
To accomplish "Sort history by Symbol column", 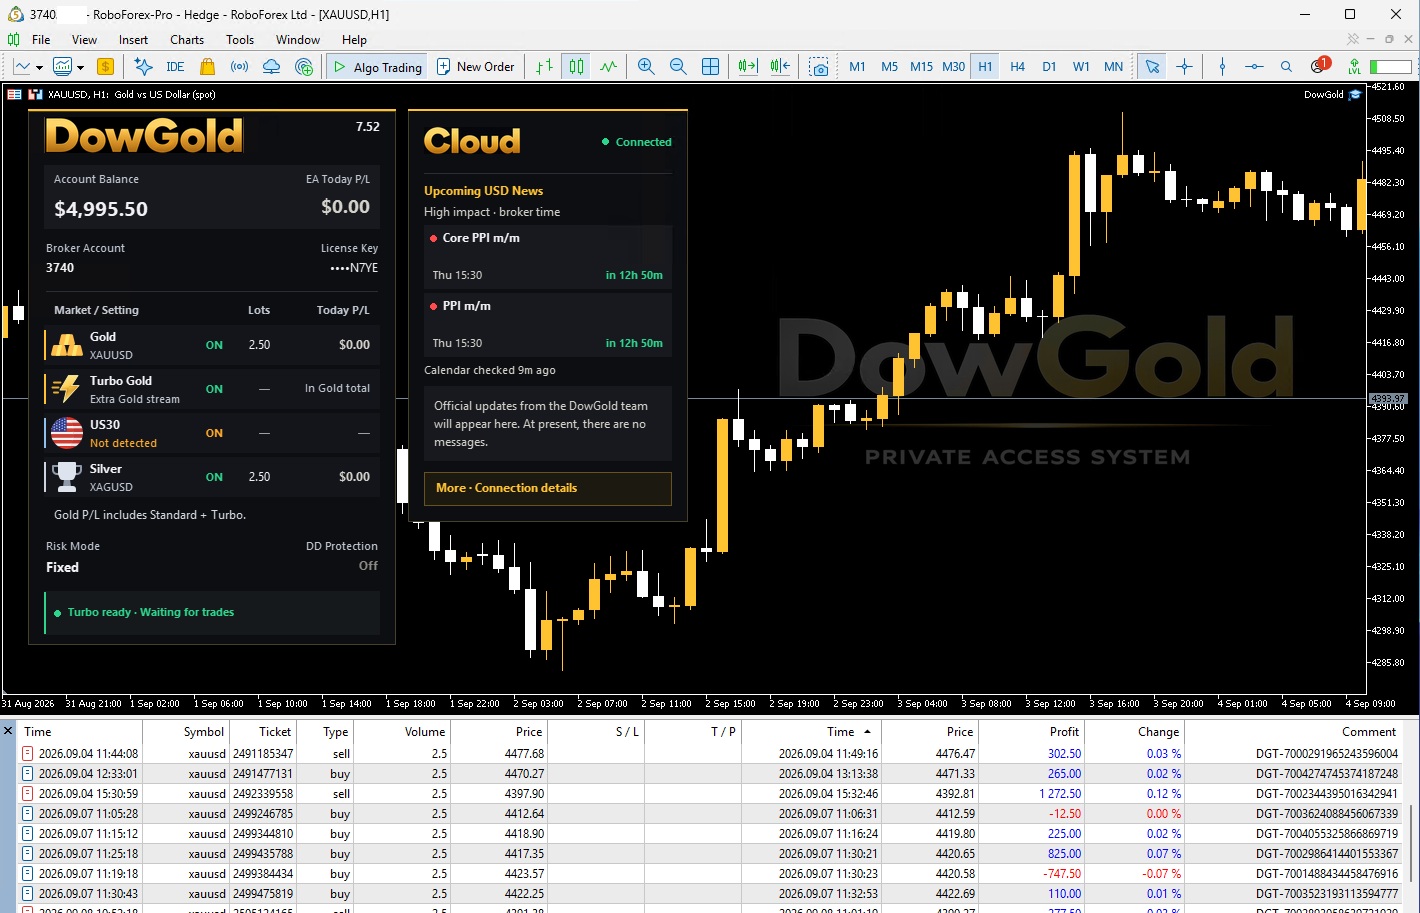I will 204,732.
